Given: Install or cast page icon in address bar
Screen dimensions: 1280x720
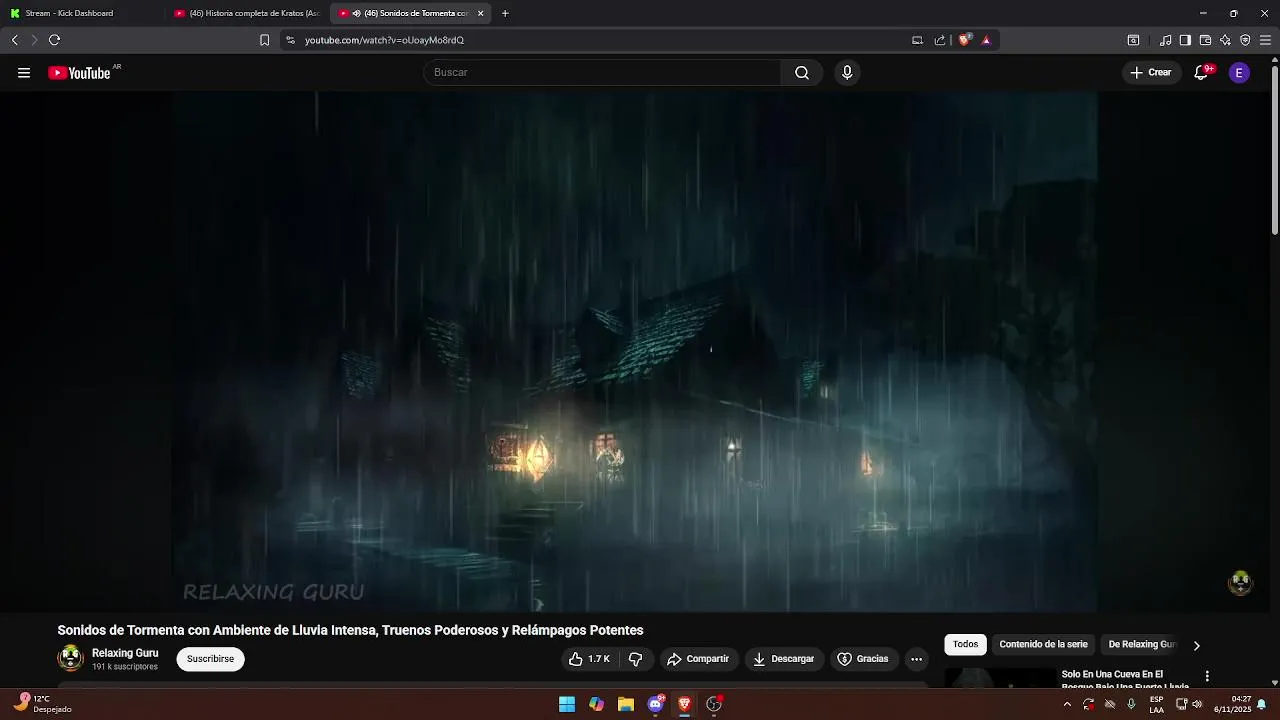Looking at the screenshot, I should coord(917,40).
